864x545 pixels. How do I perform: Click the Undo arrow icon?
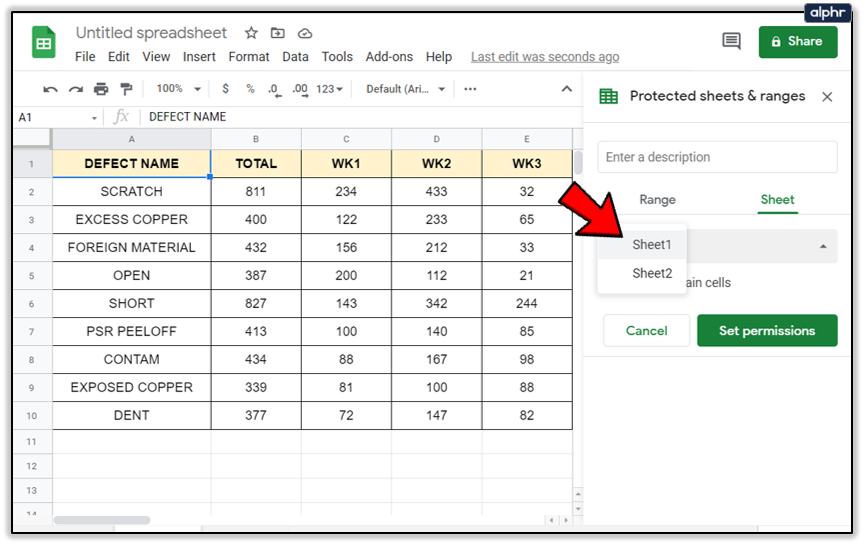50,89
